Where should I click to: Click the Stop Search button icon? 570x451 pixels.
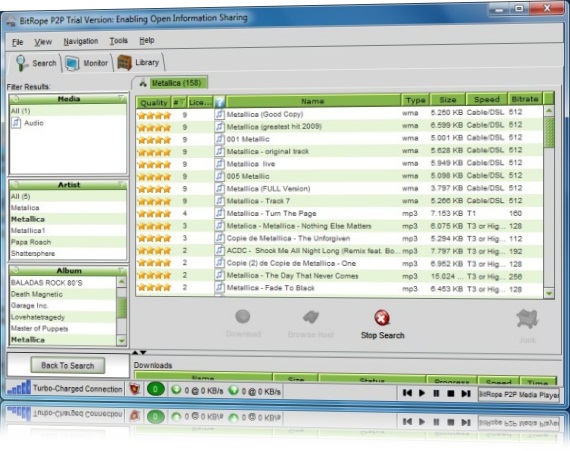click(382, 318)
